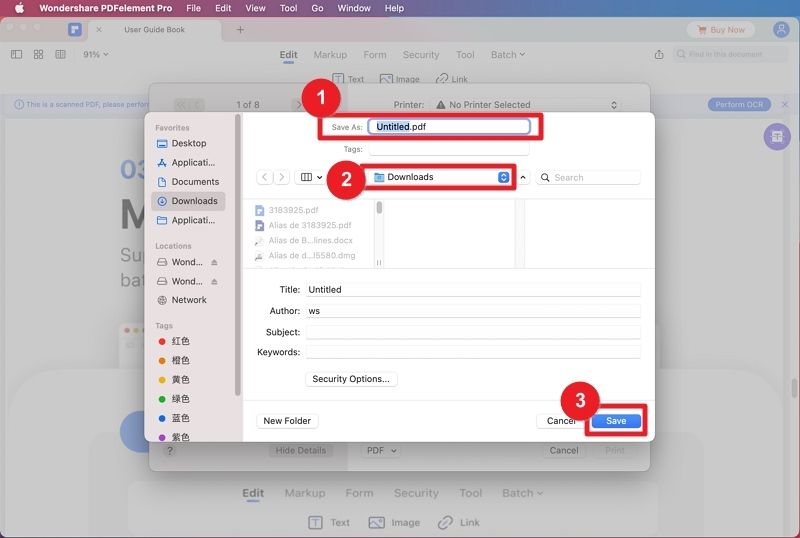Click the Author field
This screenshot has height=538, width=800.
click(473, 311)
